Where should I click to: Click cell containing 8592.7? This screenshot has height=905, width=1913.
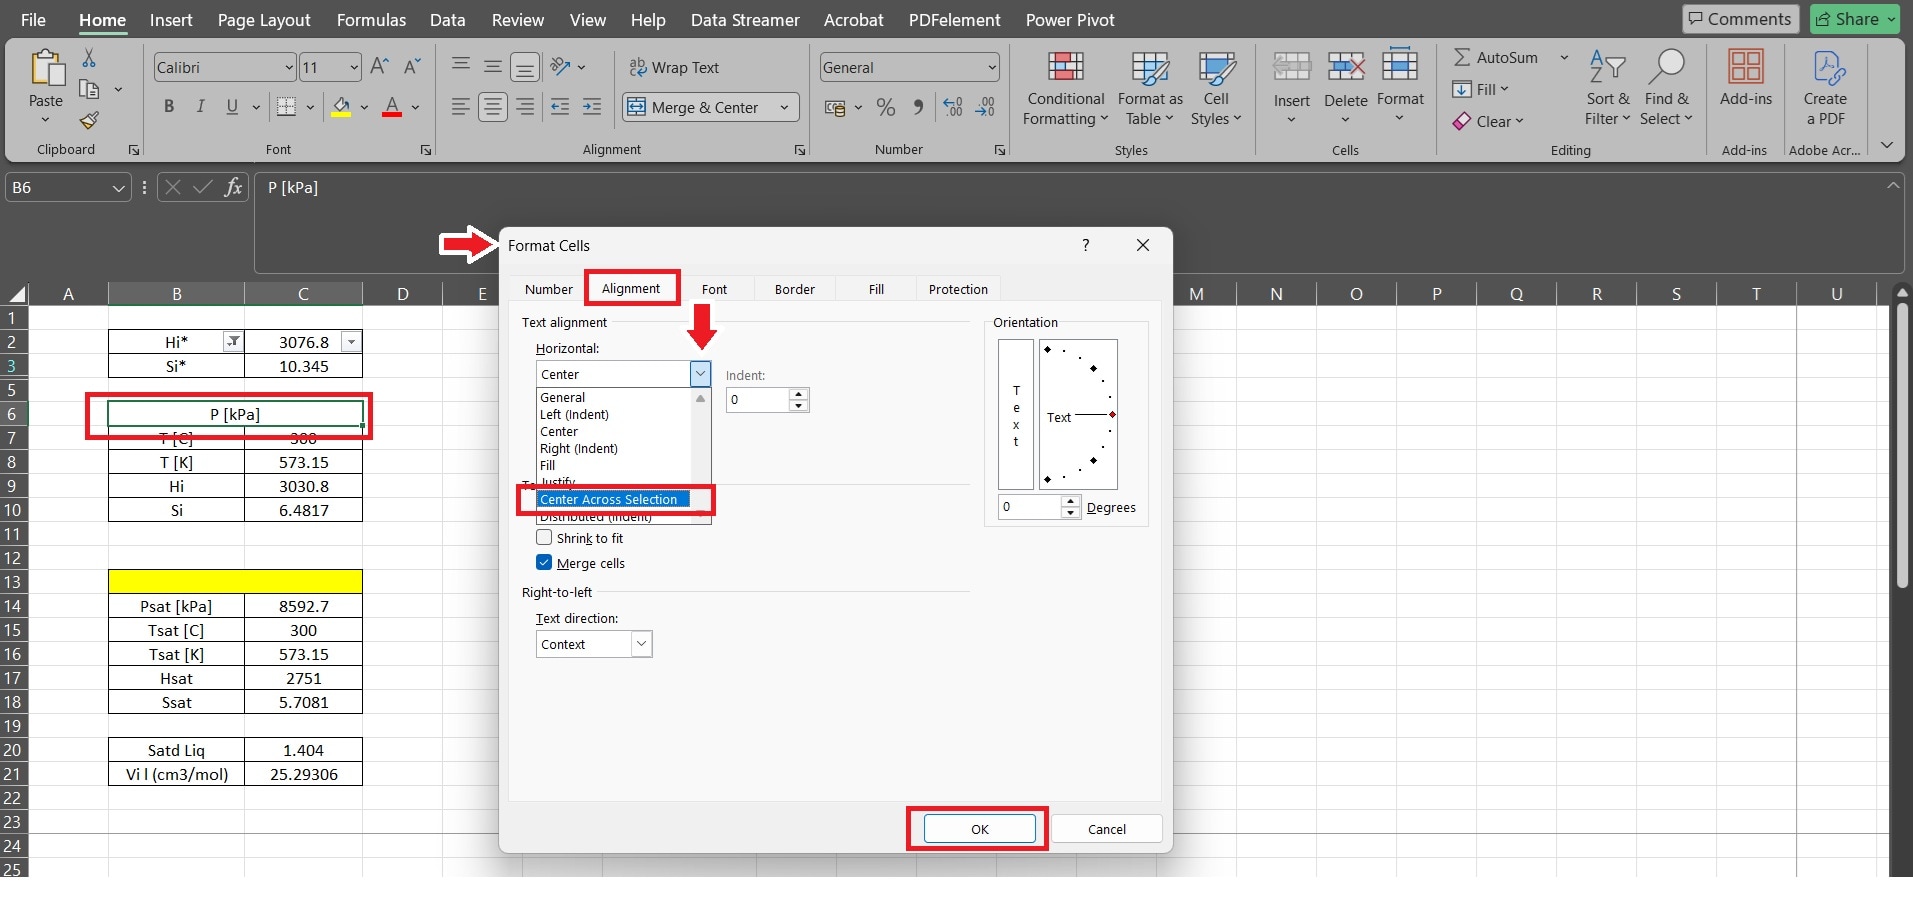pyautogui.click(x=303, y=606)
